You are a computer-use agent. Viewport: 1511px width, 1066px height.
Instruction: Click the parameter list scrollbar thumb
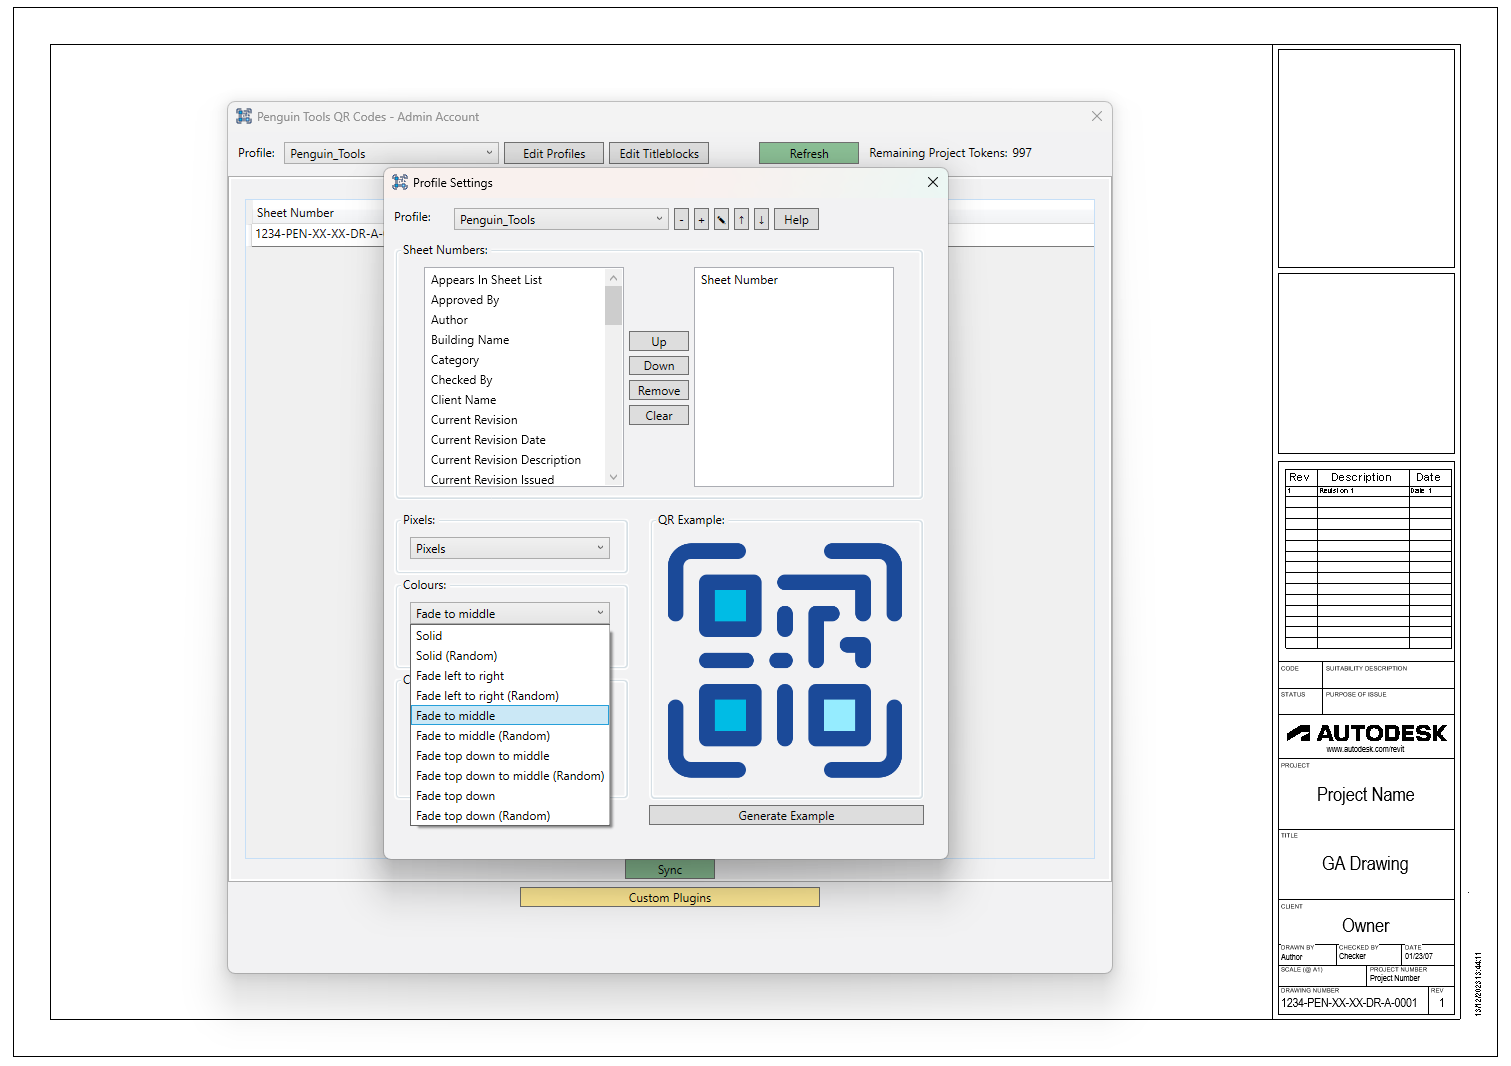614,306
